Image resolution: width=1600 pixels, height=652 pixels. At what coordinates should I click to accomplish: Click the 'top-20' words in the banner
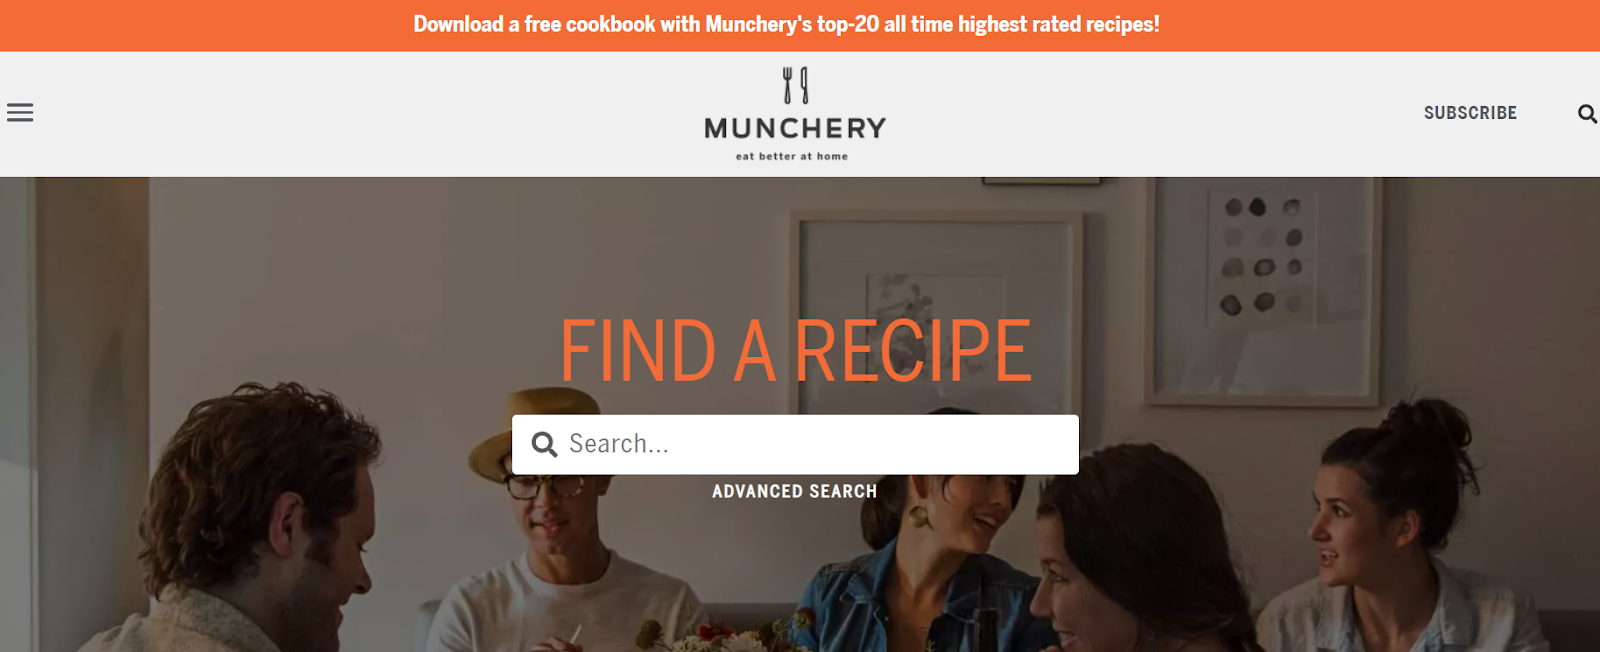848,24
